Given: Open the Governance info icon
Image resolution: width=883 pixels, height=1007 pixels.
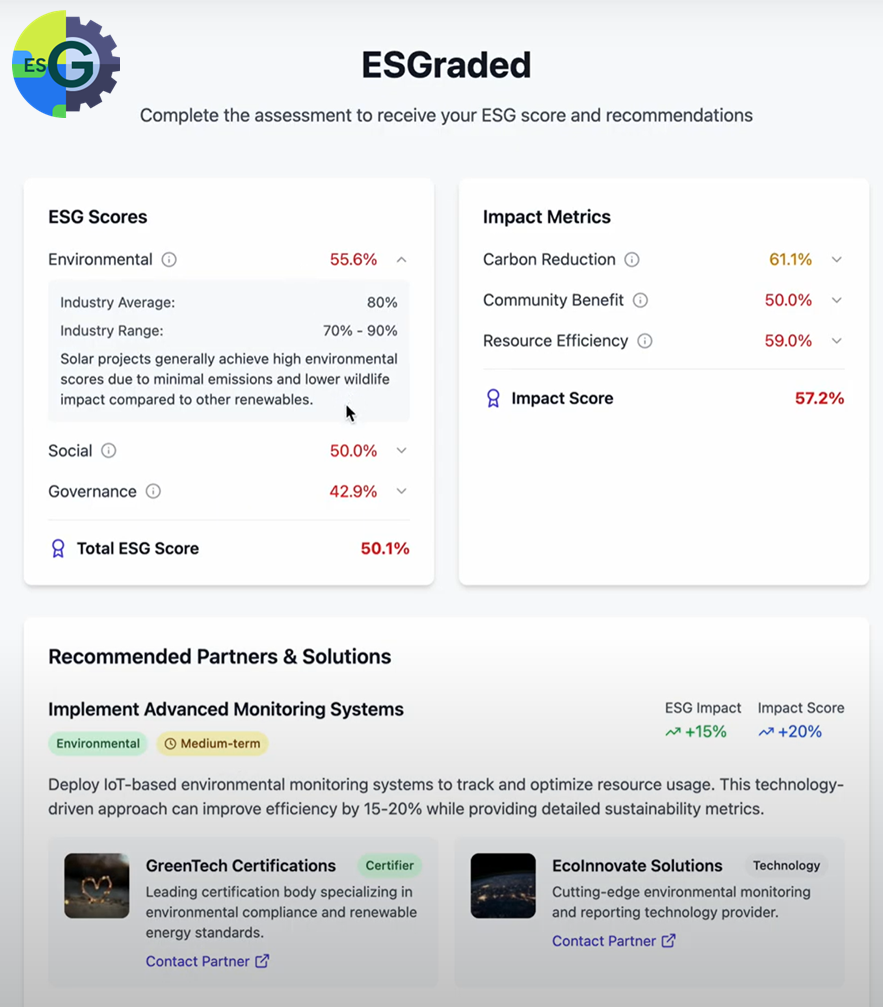Looking at the screenshot, I should tap(153, 491).
